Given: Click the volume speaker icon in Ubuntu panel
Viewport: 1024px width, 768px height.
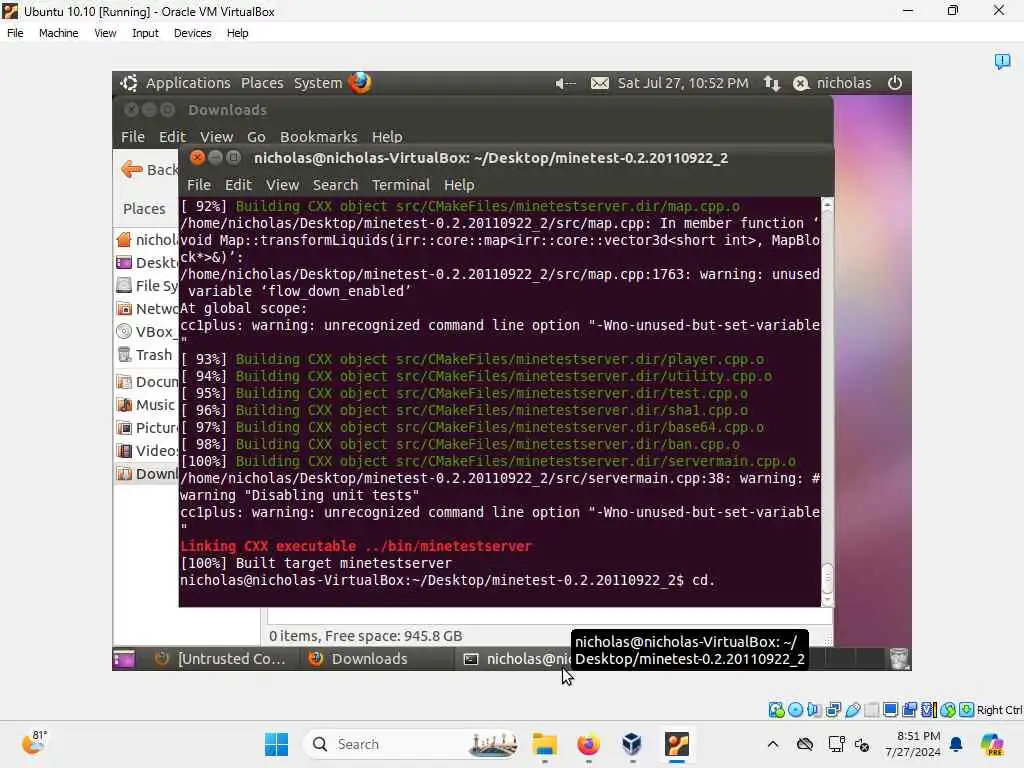Looking at the screenshot, I should pyautogui.click(x=565, y=83).
